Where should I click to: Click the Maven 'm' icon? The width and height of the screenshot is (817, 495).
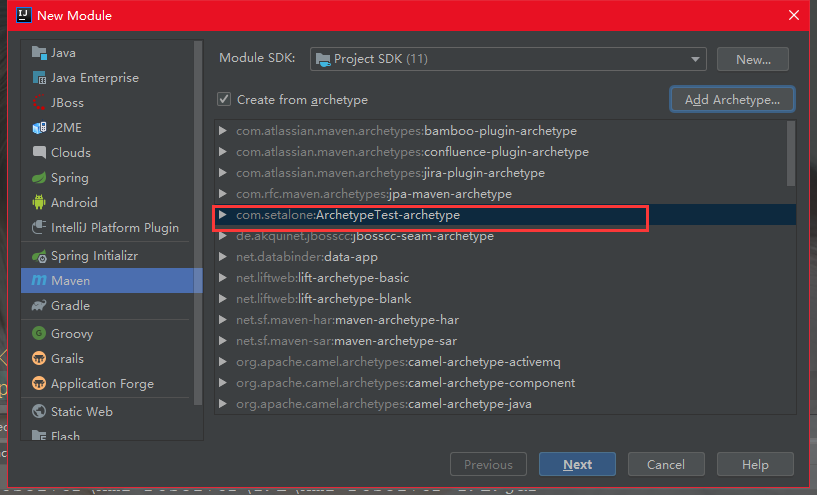pyautogui.click(x=39, y=280)
